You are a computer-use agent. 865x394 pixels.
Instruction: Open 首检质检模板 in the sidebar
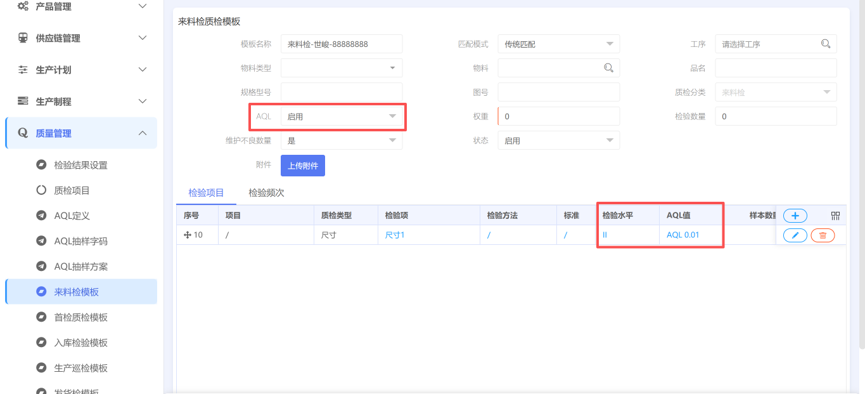81,317
